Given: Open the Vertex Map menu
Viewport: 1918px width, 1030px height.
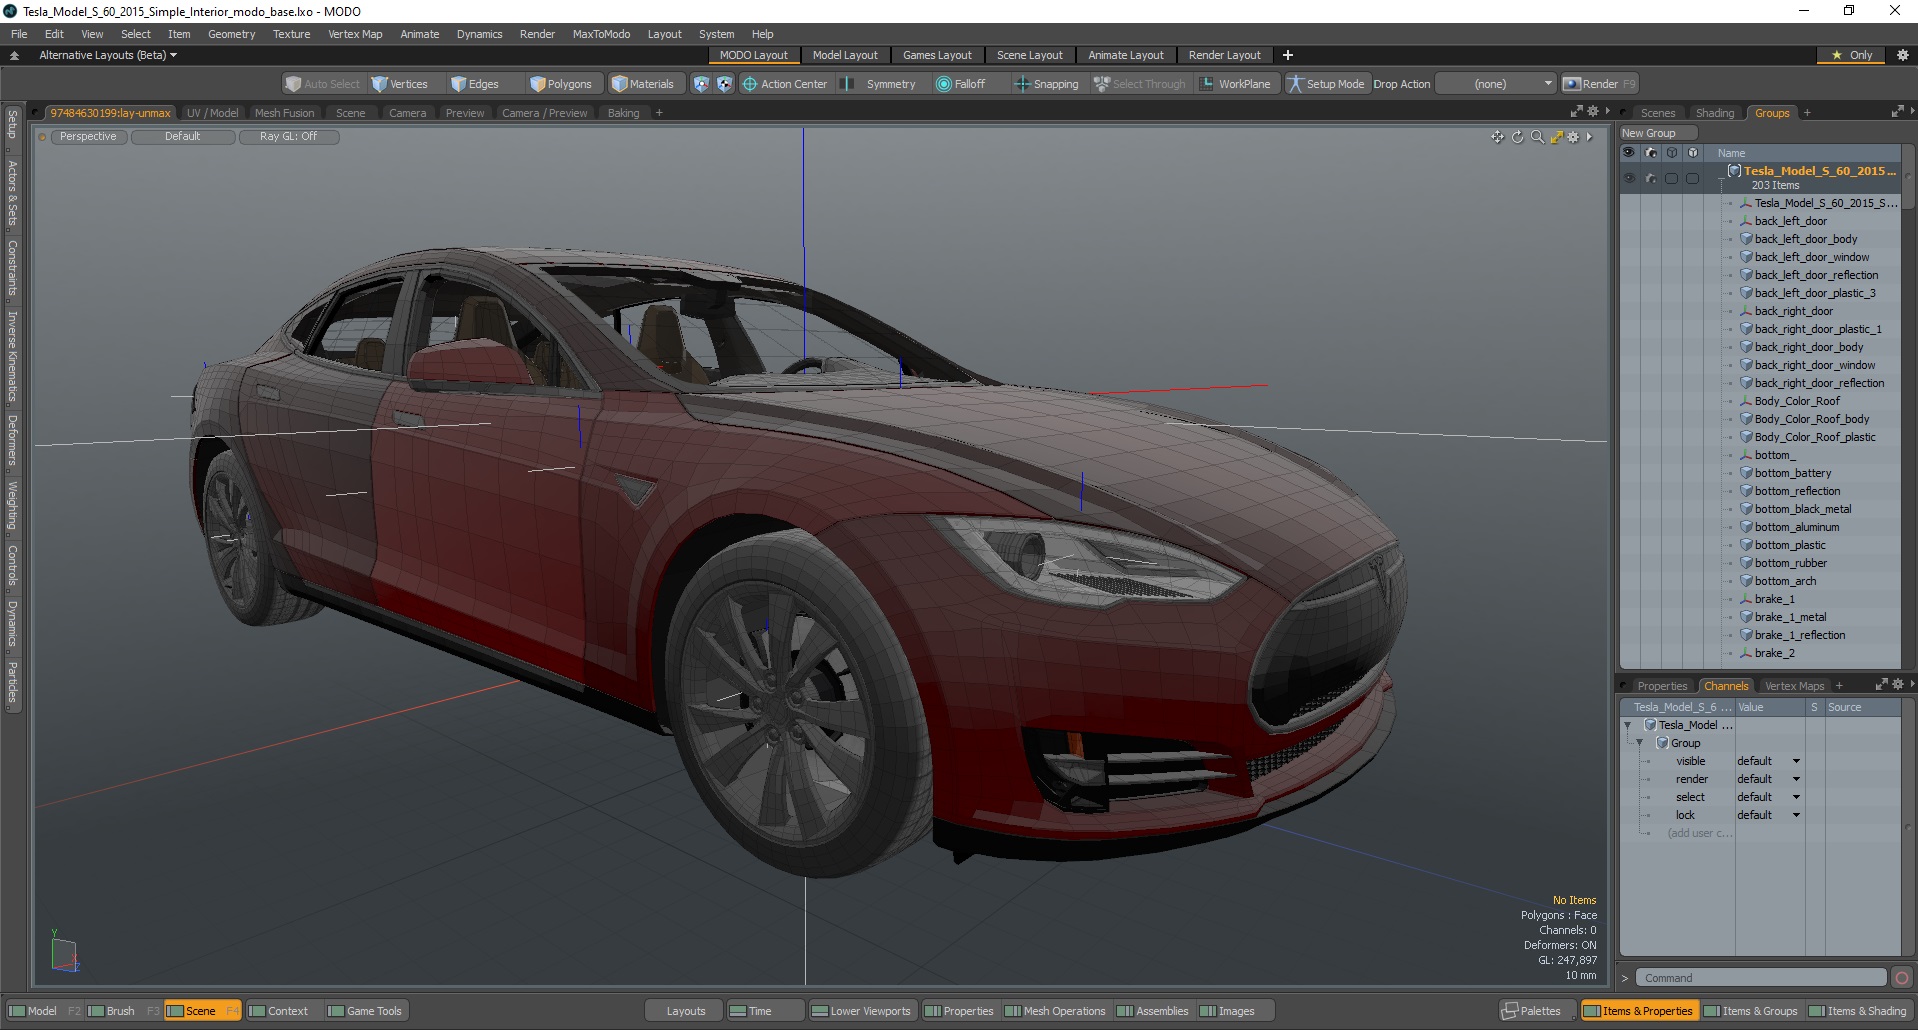Looking at the screenshot, I should (355, 34).
